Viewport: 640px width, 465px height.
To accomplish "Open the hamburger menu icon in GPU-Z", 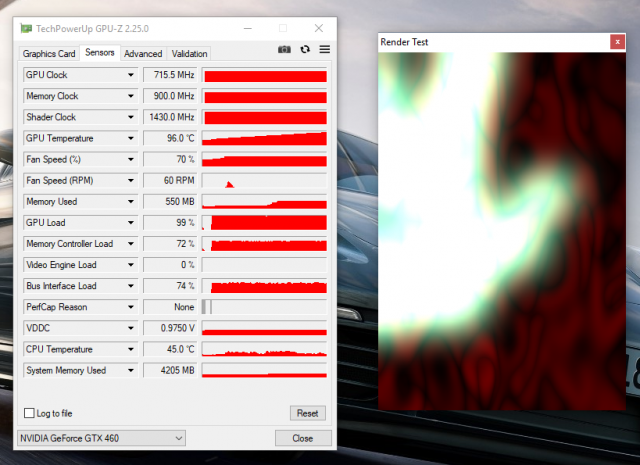I will pyautogui.click(x=324, y=49).
